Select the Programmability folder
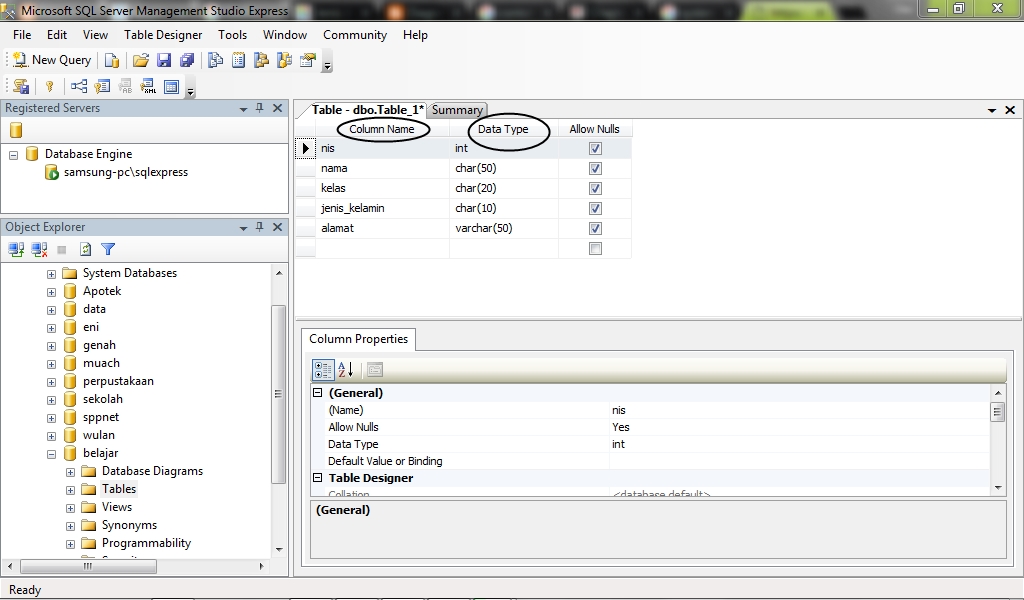Viewport: 1024px width, 600px height. click(146, 543)
